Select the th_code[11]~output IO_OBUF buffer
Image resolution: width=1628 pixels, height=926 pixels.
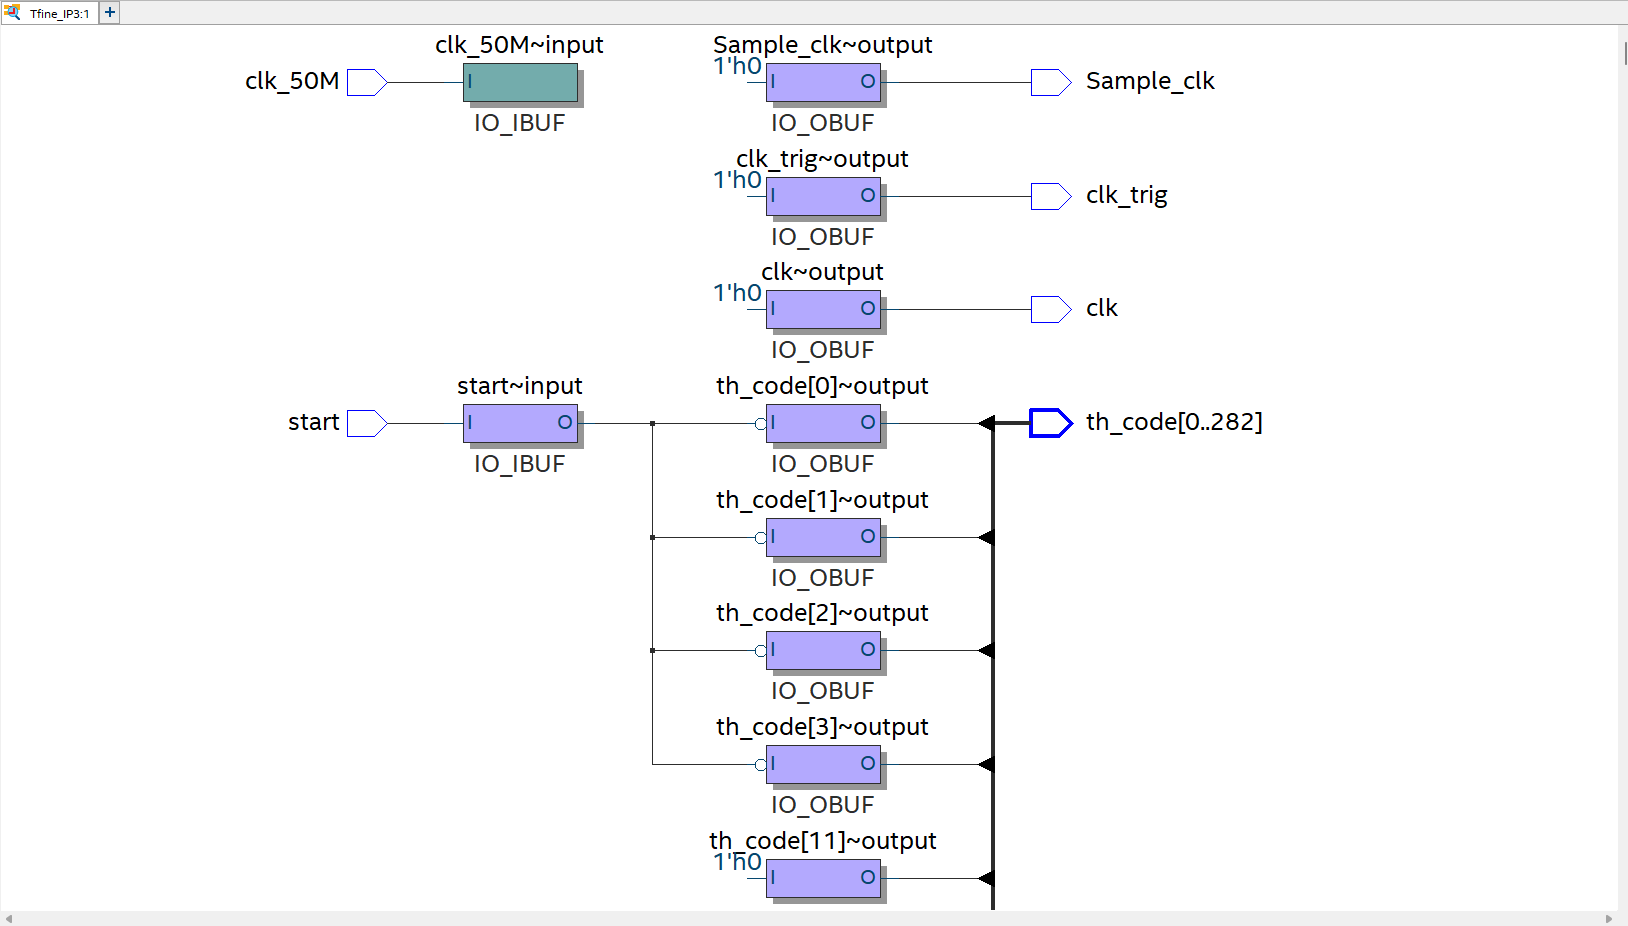(823, 878)
